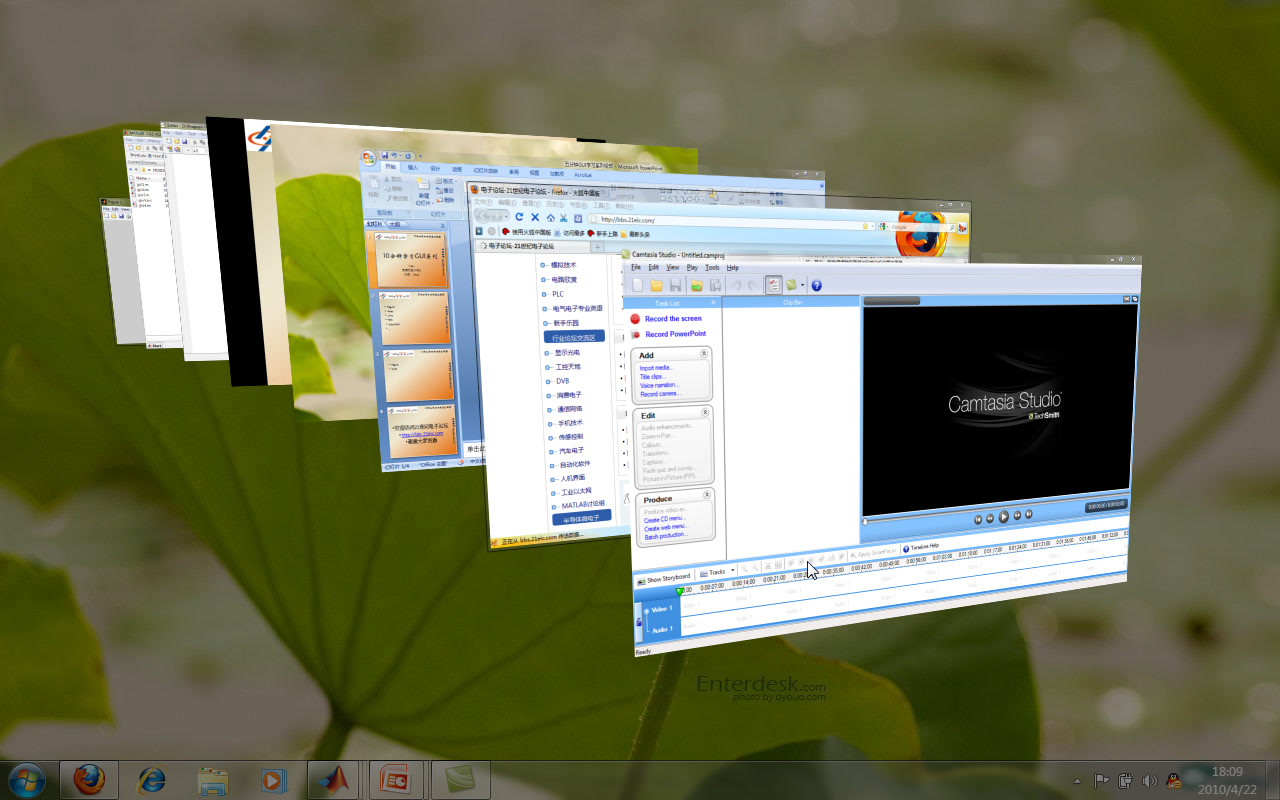Click Rewind button in preview controls

(x=990, y=517)
